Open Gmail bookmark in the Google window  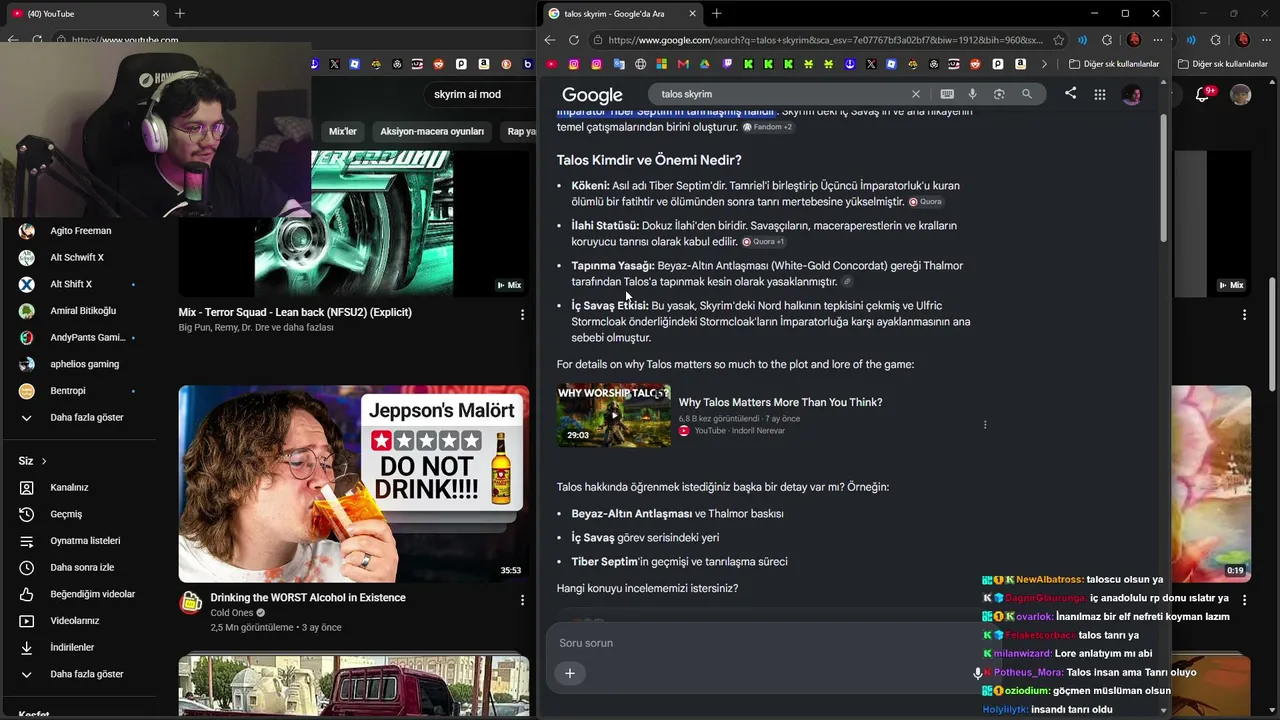pos(683,64)
